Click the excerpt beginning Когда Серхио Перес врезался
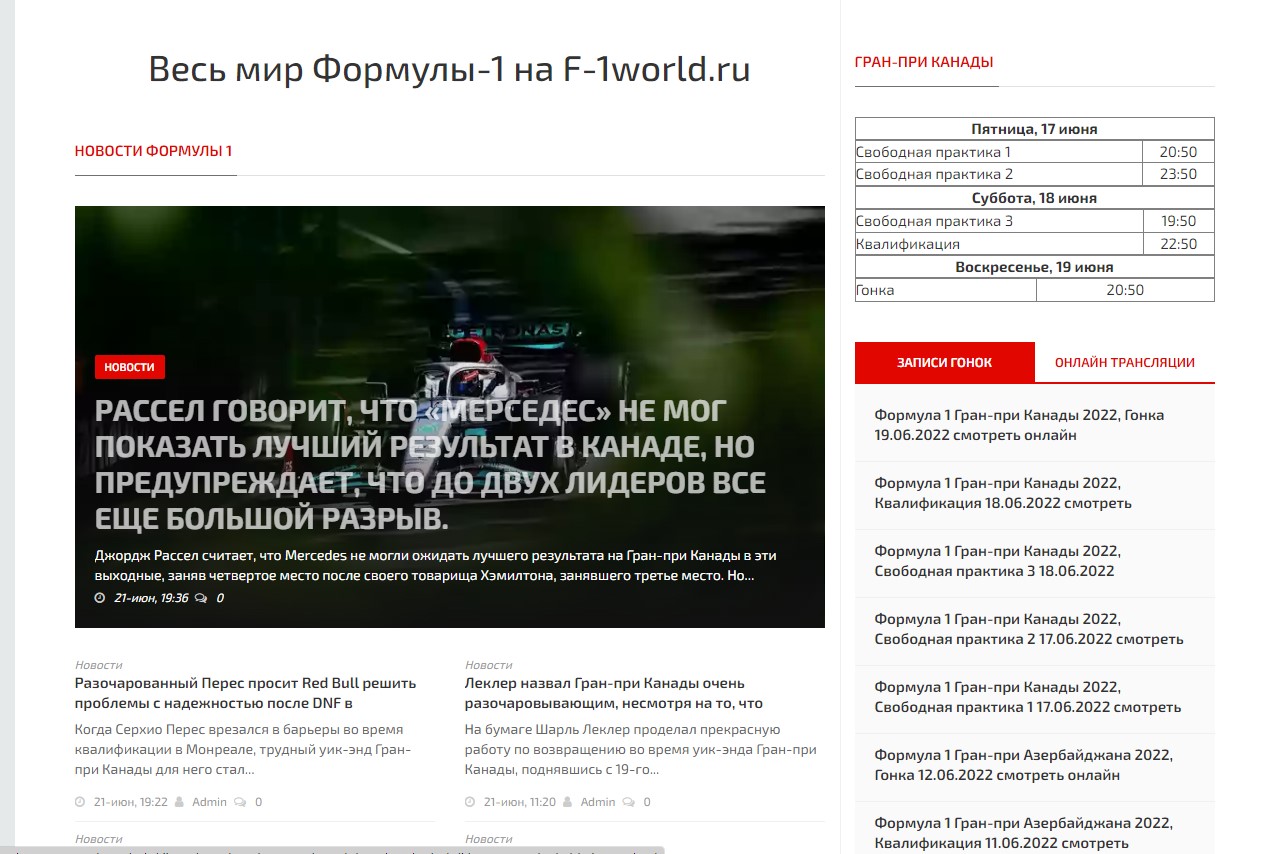The height and width of the screenshot is (854, 1272). pos(243,750)
